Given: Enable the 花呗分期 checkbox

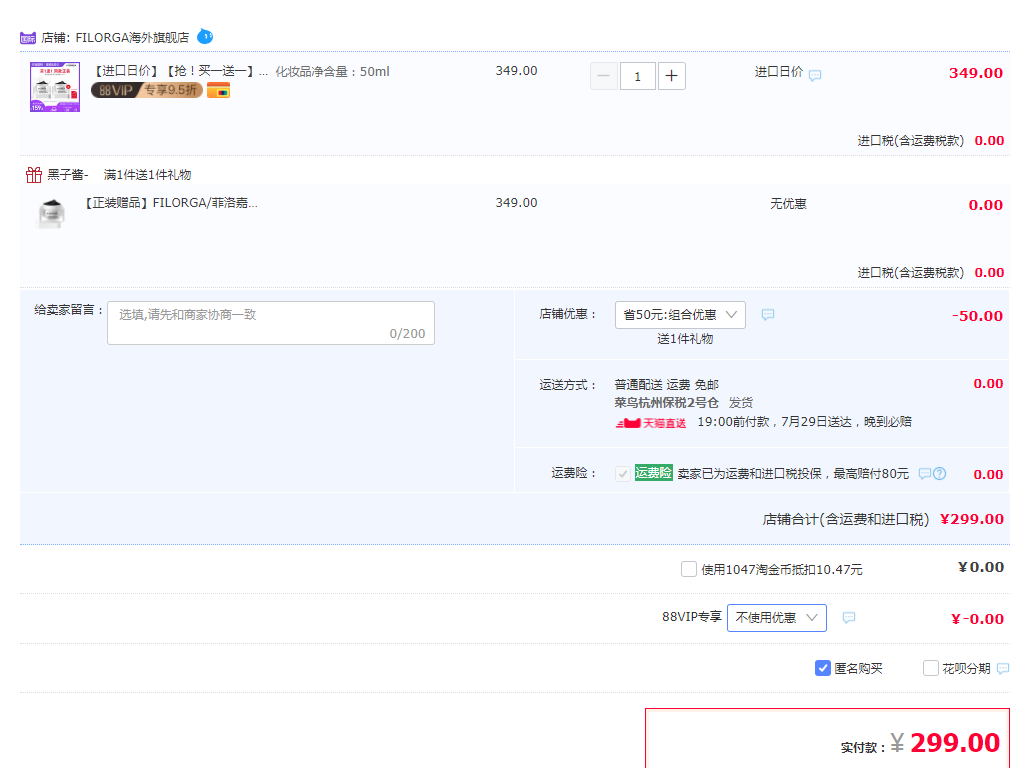Looking at the screenshot, I should tap(931, 668).
